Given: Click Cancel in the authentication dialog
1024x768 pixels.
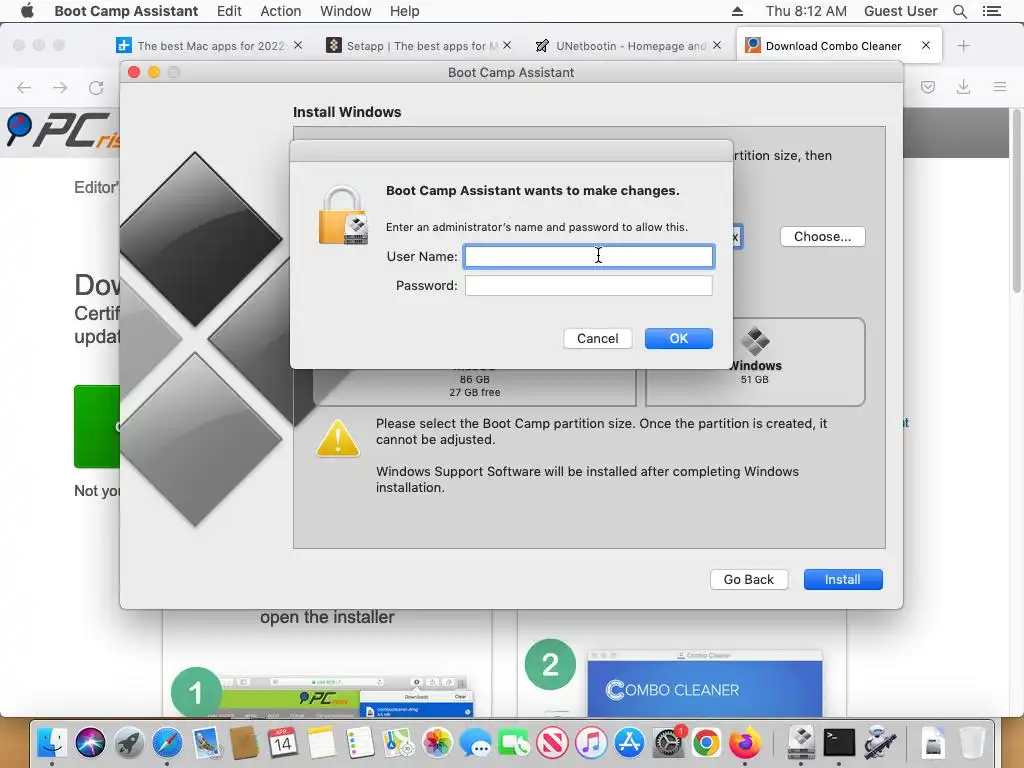Looking at the screenshot, I should tap(598, 338).
